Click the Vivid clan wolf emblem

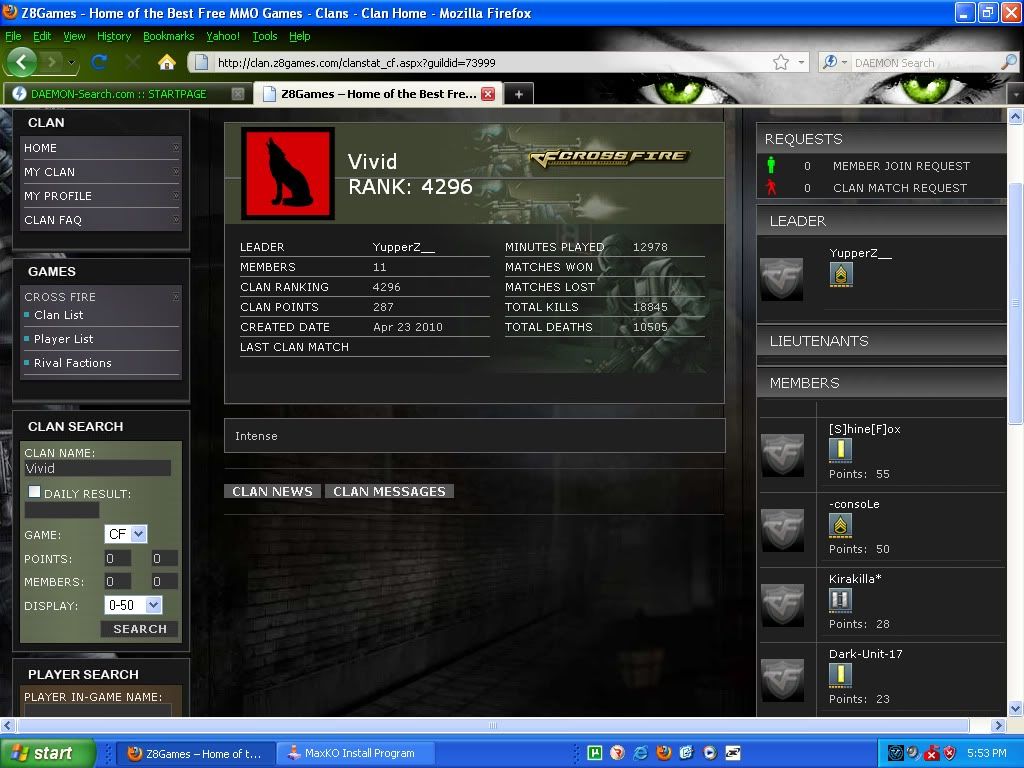click(x=287, y=173)
